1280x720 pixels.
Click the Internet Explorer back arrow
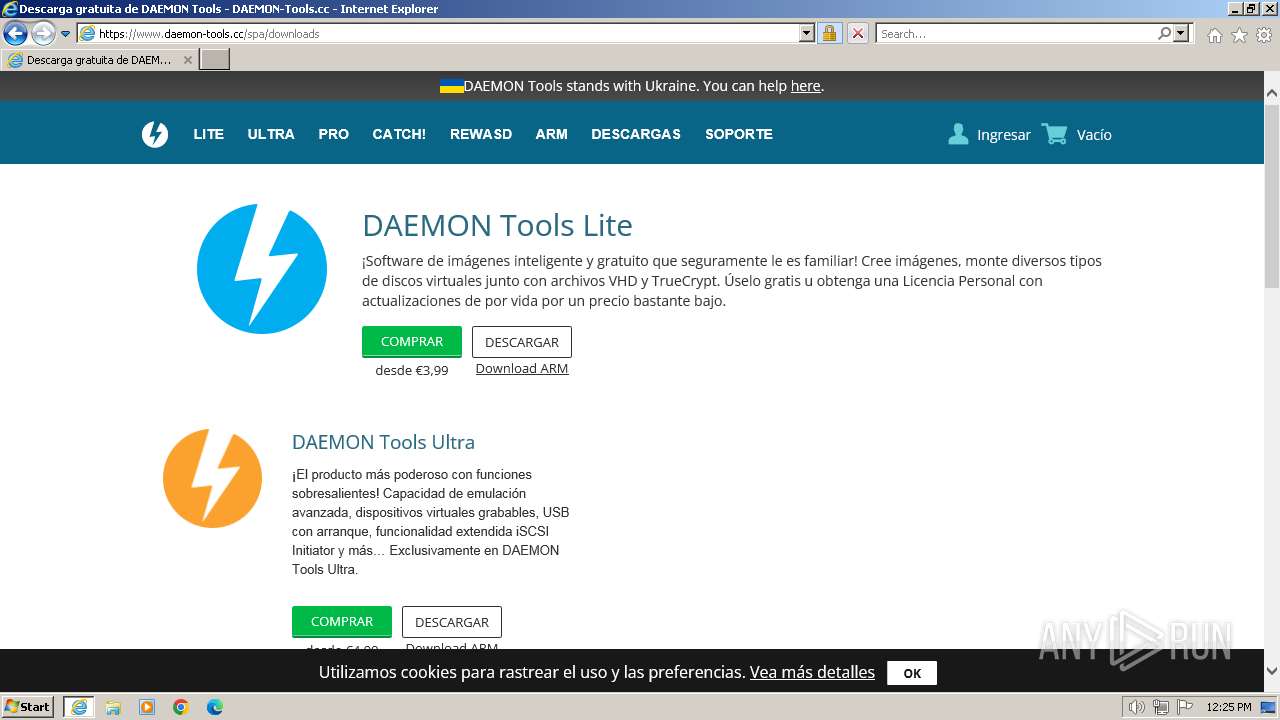15,33
